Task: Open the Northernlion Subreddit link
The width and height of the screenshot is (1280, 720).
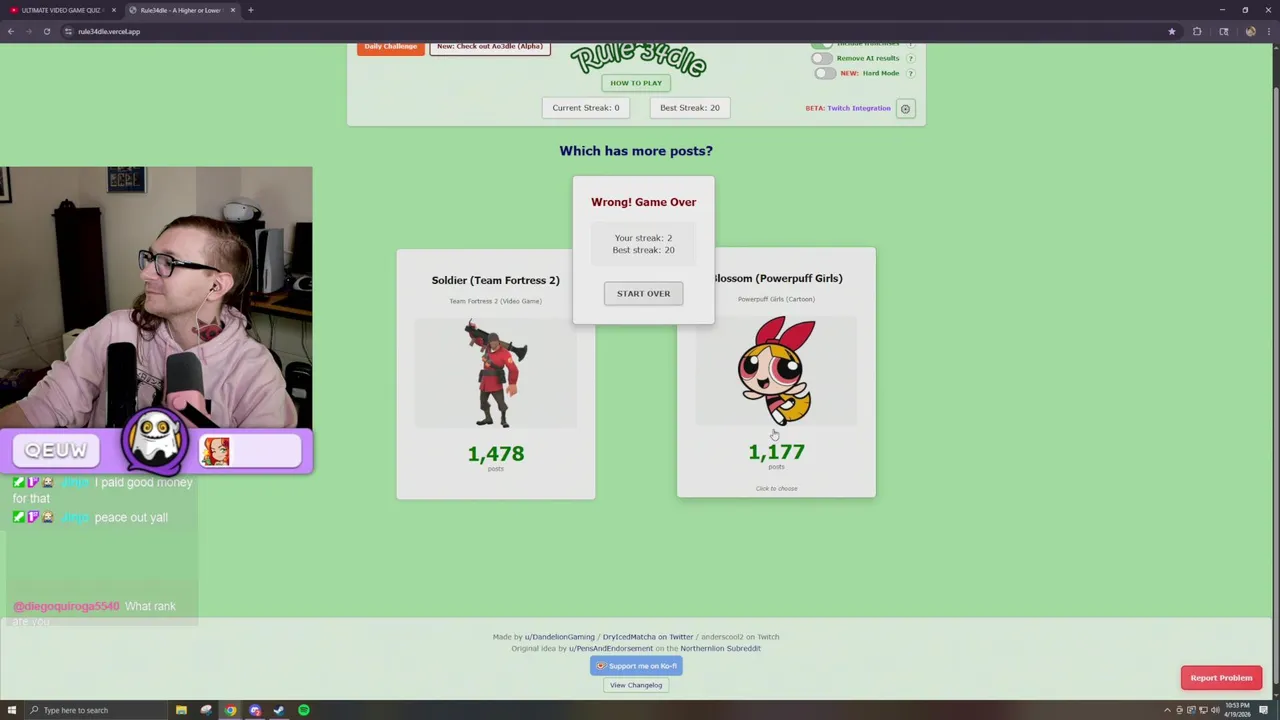Action: pos(720,648)
